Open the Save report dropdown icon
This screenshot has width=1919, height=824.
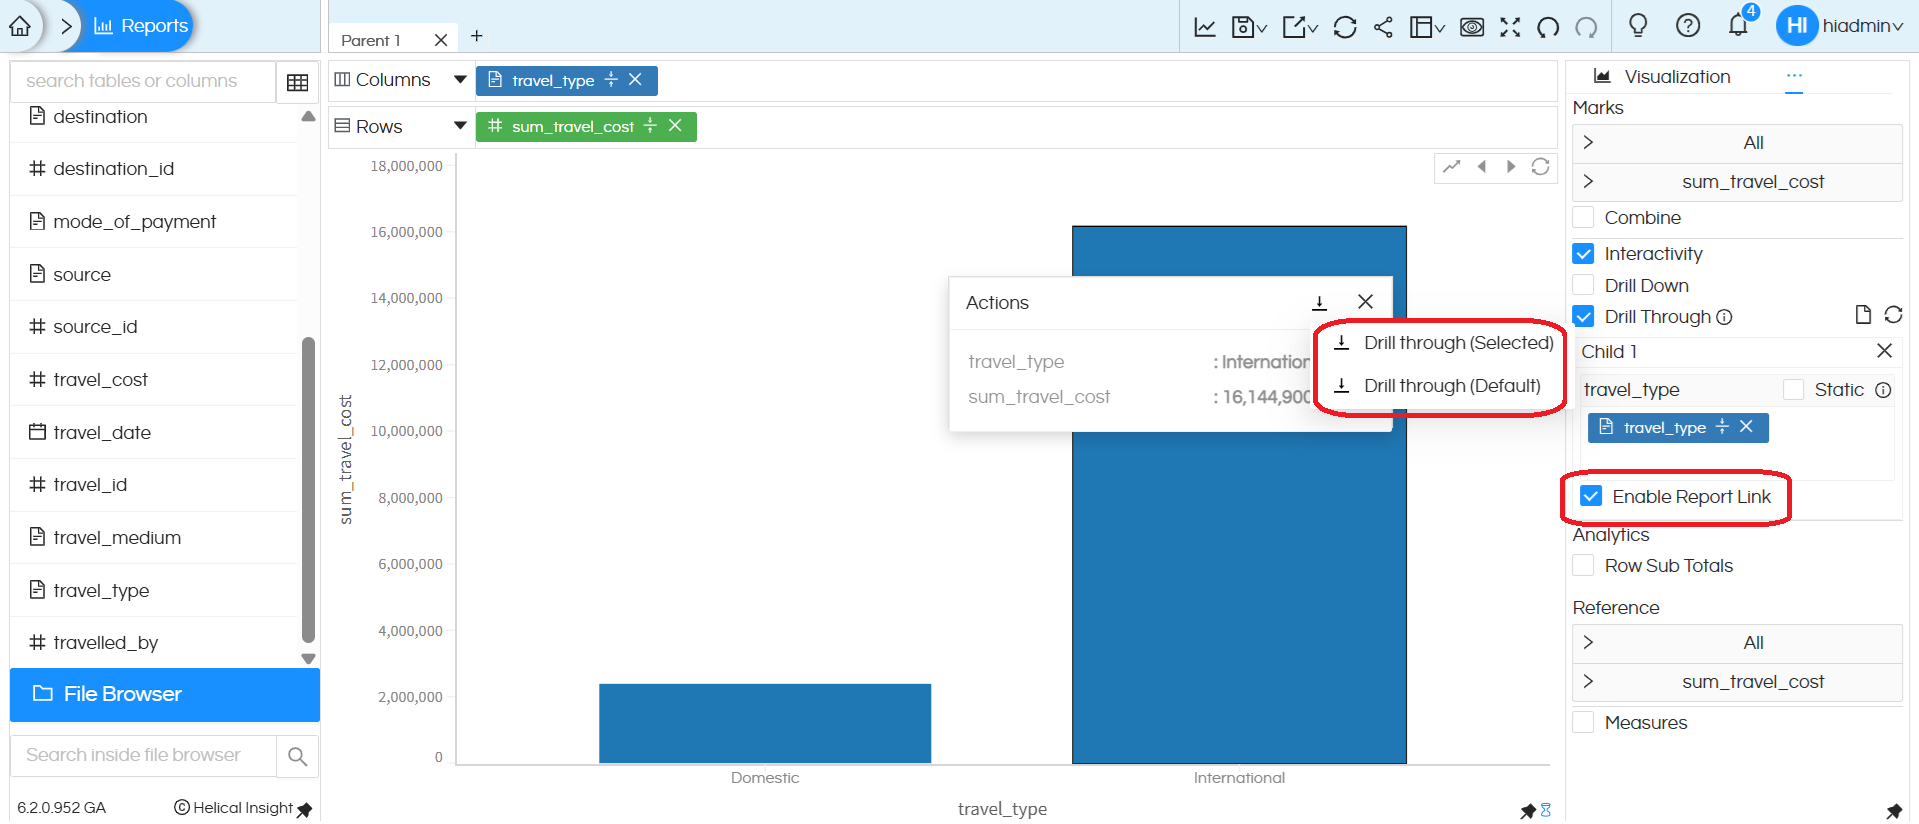pyautogui.click(x=1249, y=27)
